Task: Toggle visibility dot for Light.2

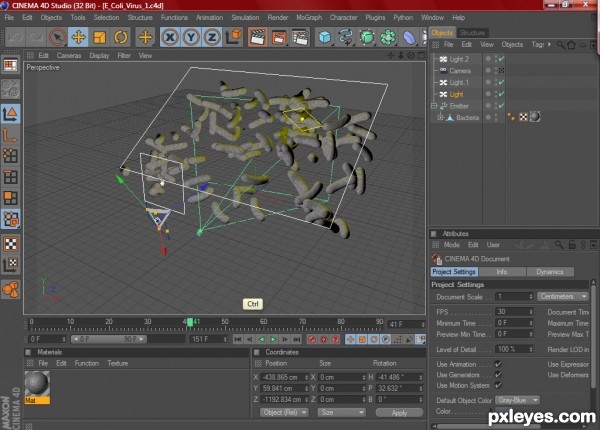Action: coord(488,59)
